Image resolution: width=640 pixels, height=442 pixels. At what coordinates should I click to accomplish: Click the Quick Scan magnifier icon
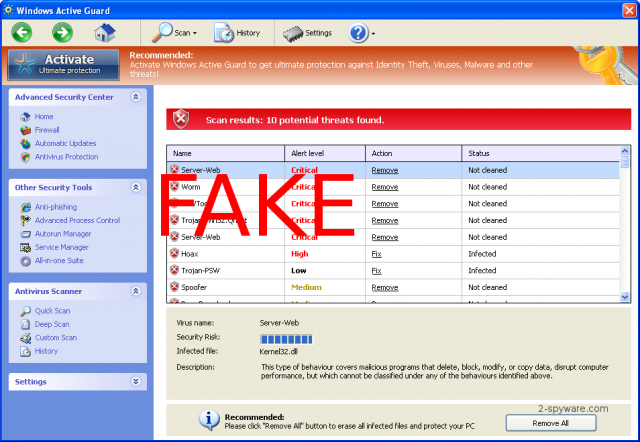pos(25,311)
